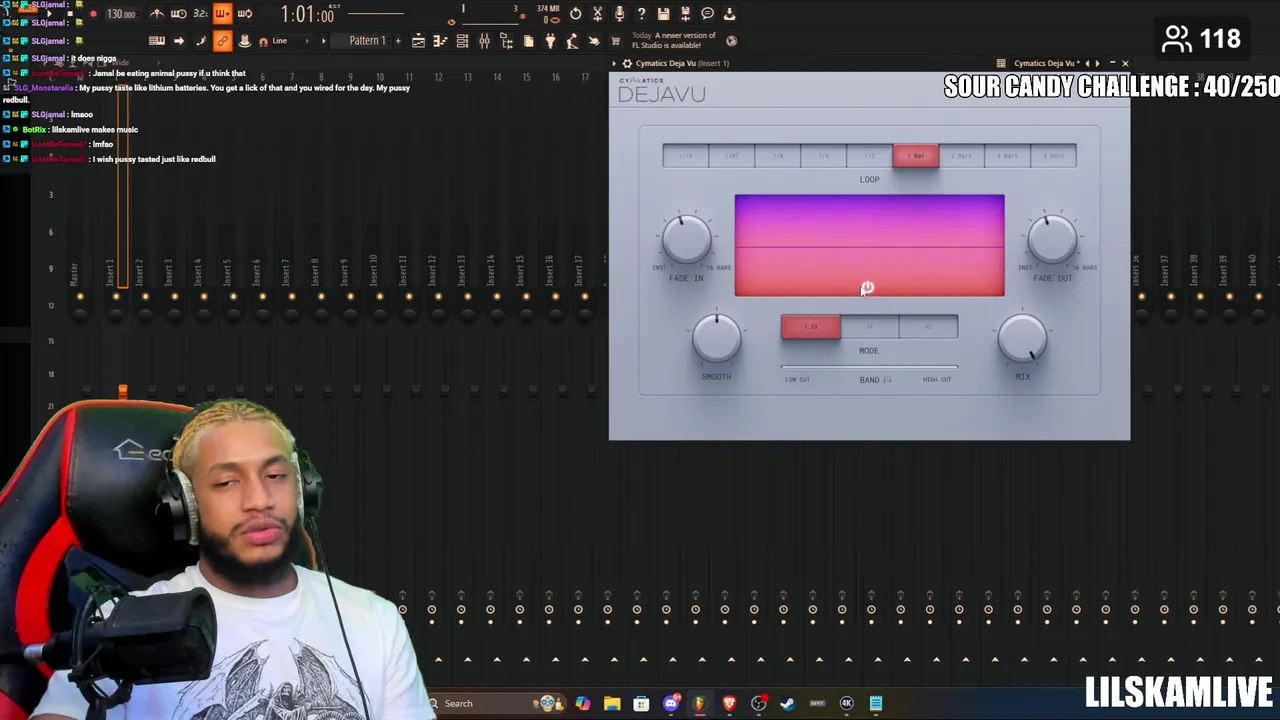This screenshot has height=720, width=1280.
Task: Toggle the metronome icon in top toolbar
Action: (x=156, y=14)
